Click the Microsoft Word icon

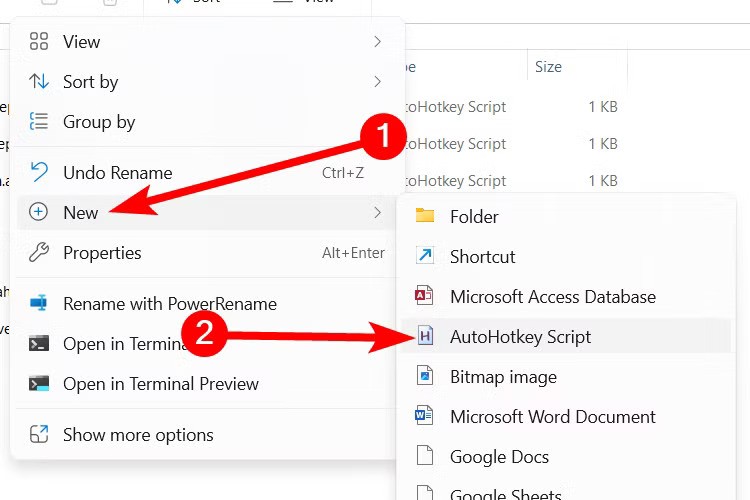(x=424, y=415)
